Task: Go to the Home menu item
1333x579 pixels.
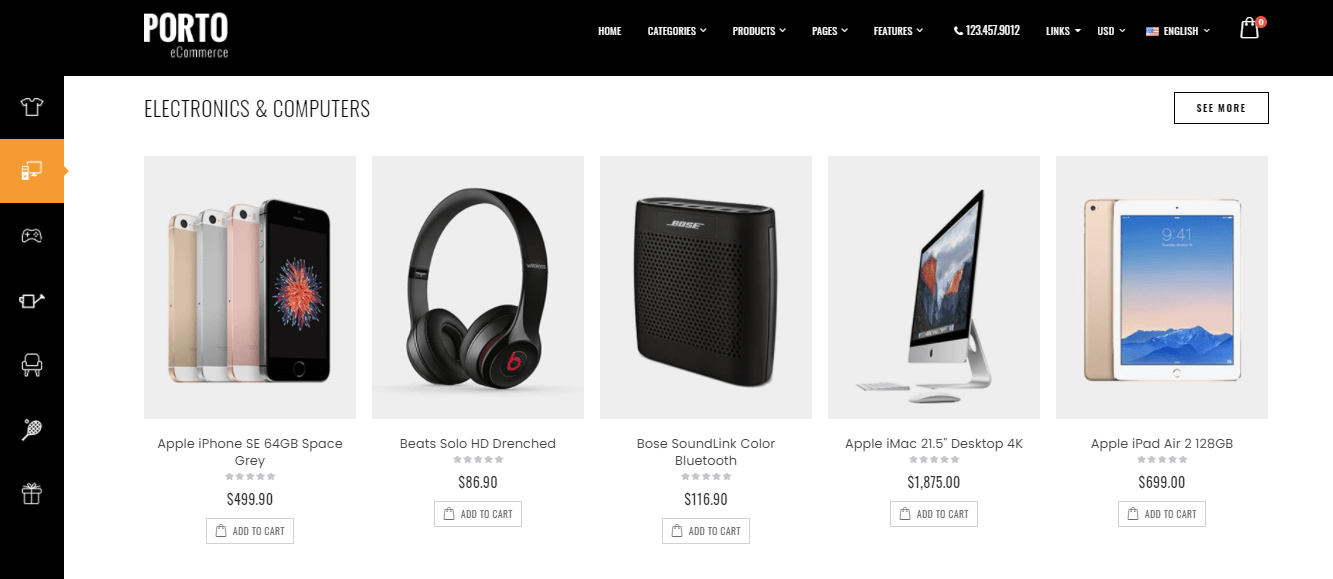Action: [x=610, y=31]
